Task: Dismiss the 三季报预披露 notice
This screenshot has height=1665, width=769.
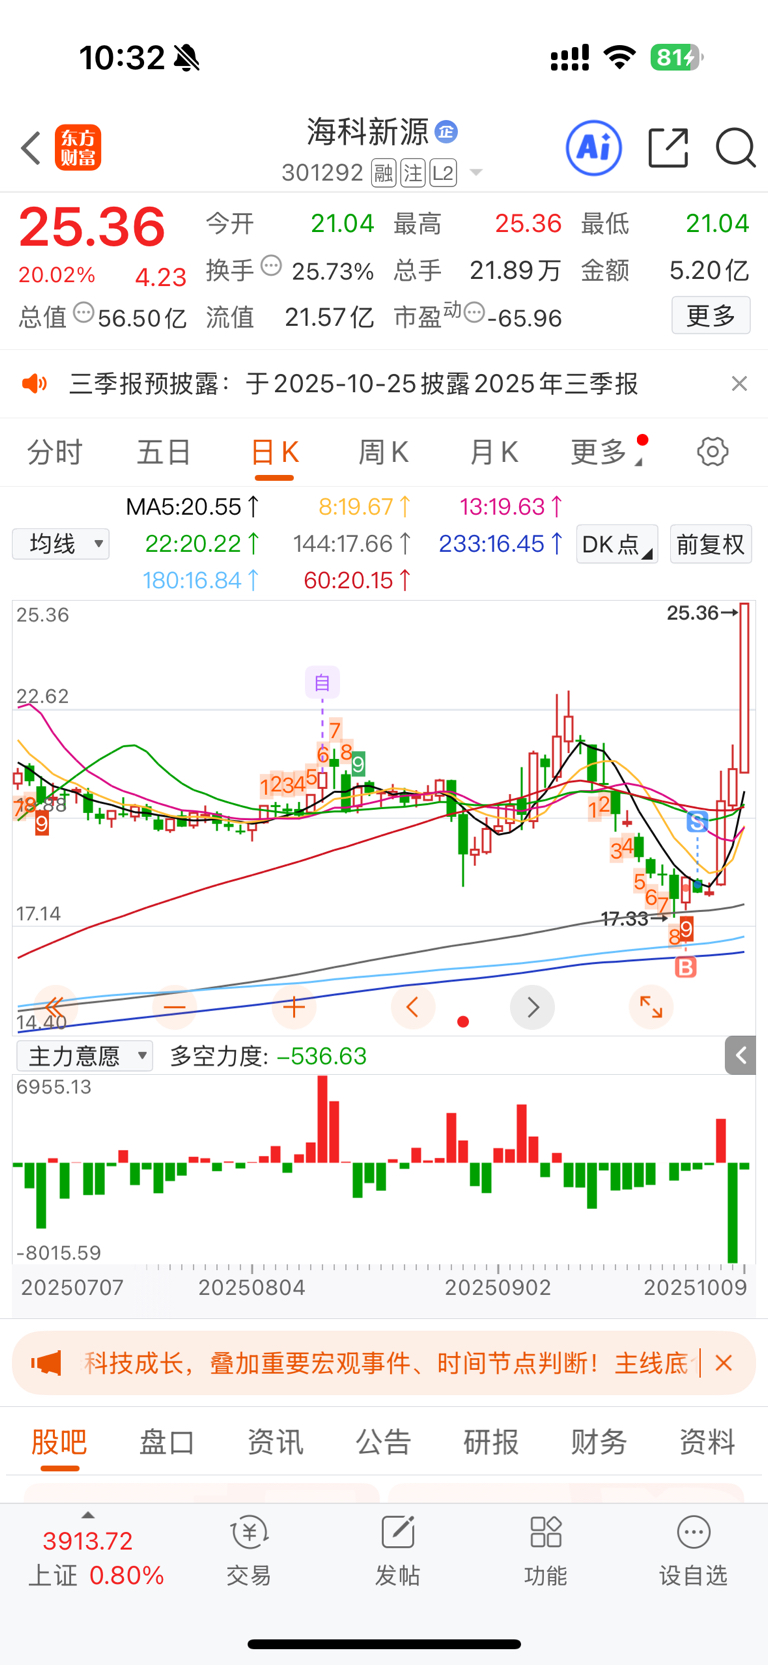Action: (x=739, y=384)
